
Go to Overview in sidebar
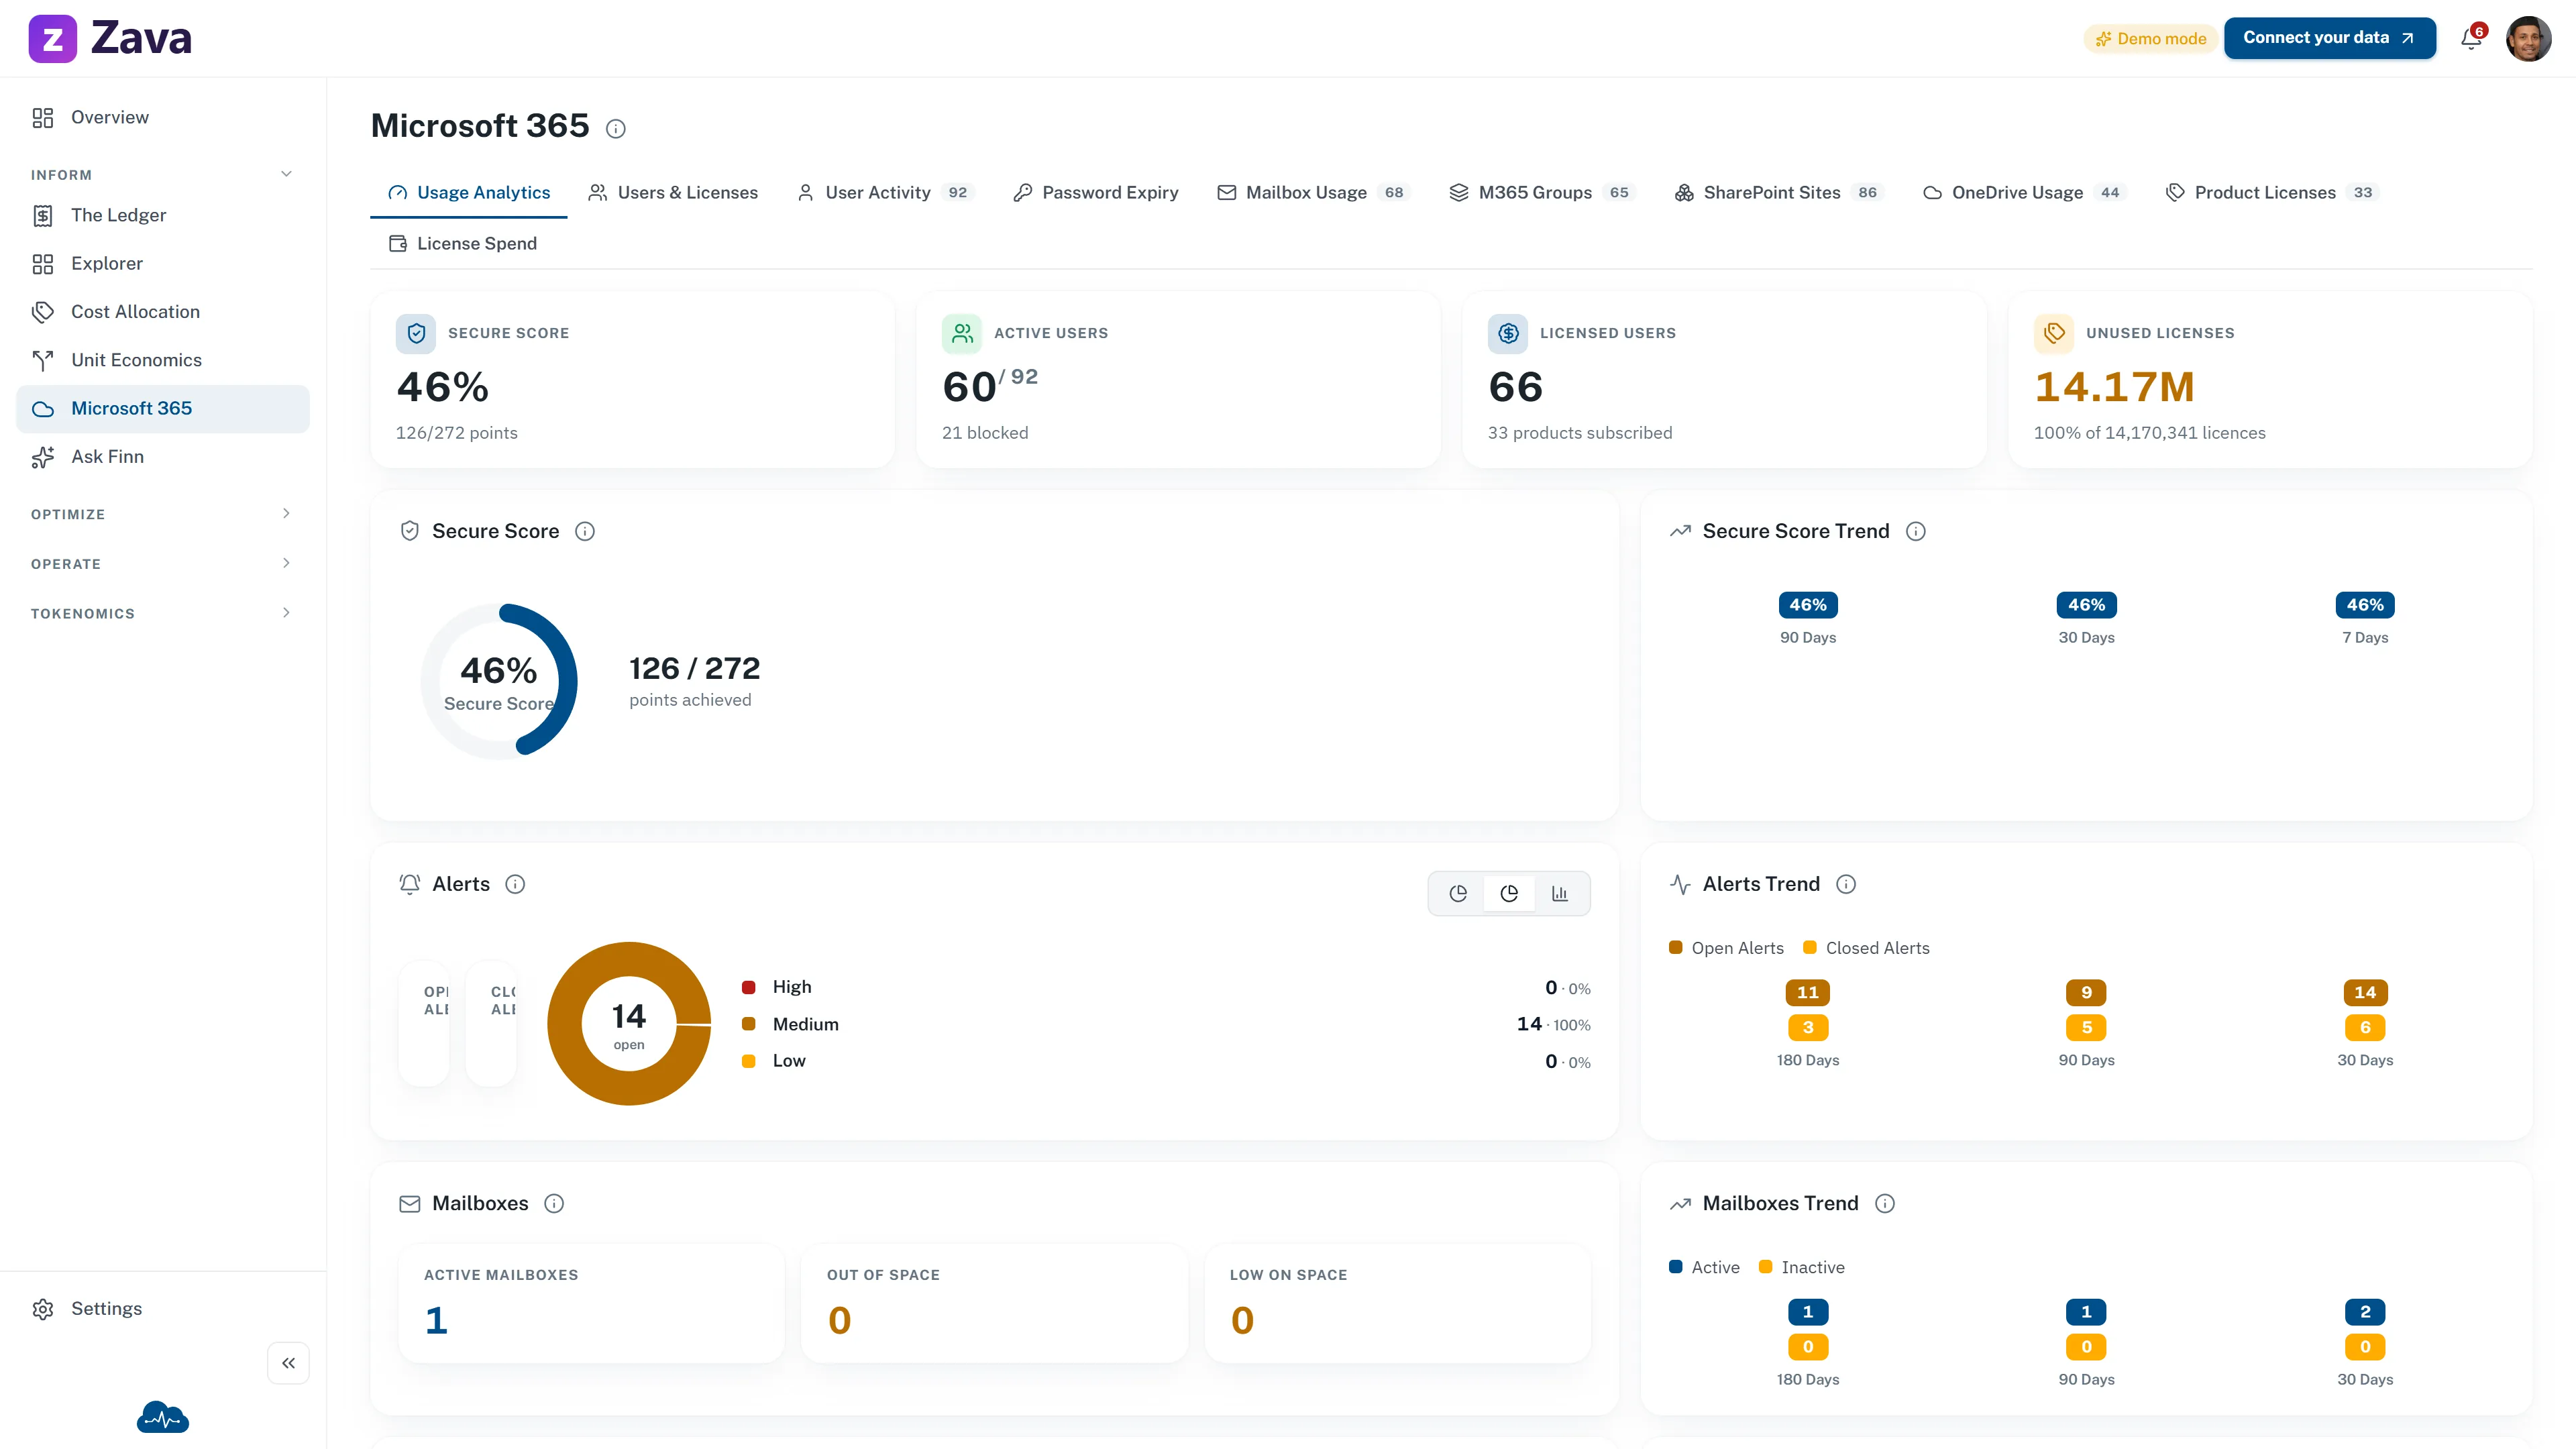[x=163, y=117]
